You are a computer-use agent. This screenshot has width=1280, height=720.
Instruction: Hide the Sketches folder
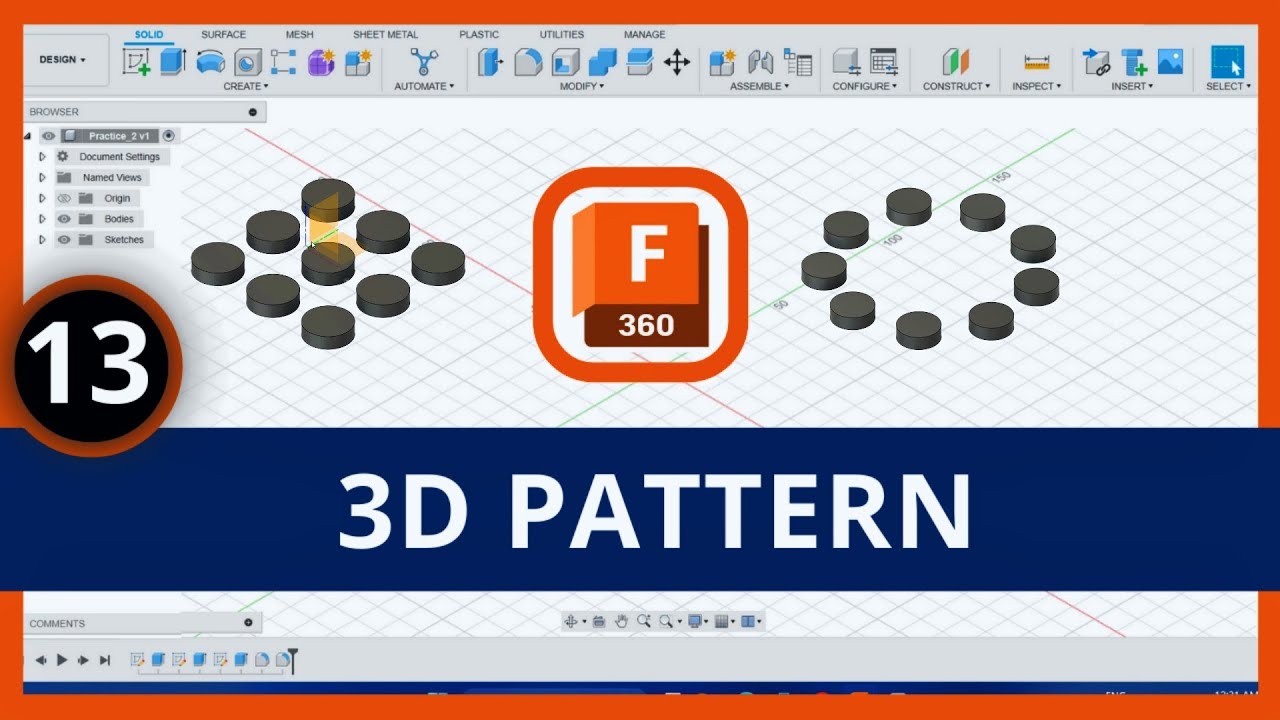pos(64,240)
